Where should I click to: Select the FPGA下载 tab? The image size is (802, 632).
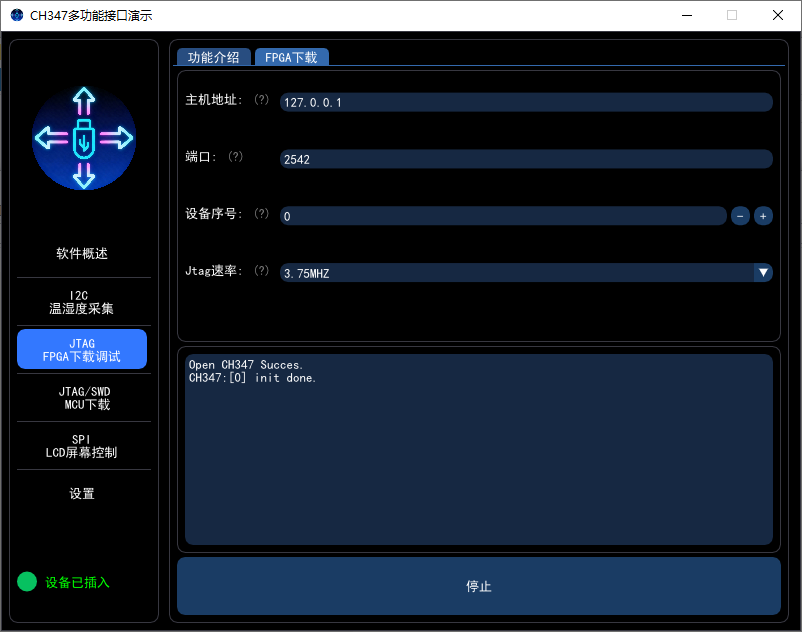coord(291,57)
